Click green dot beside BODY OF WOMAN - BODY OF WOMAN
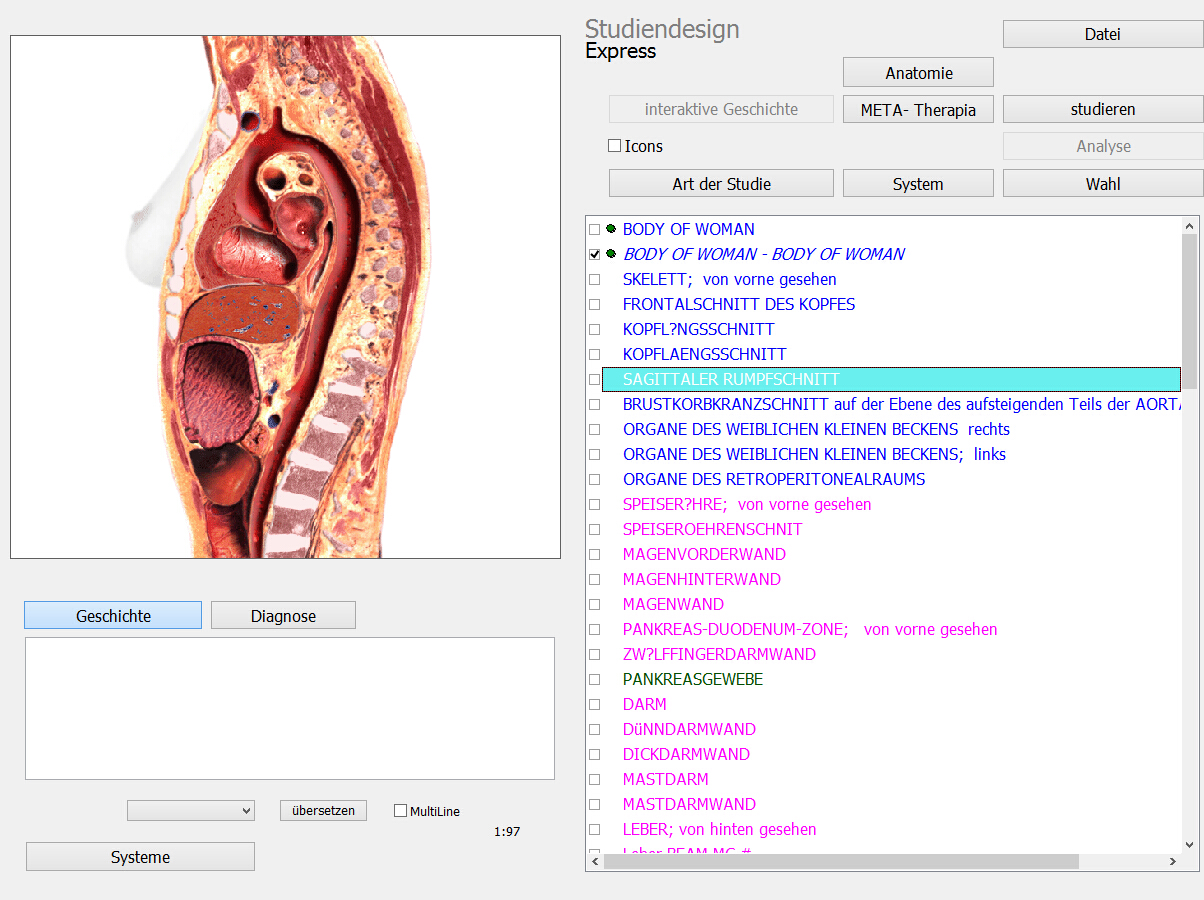This screenshot has height=900, width=1204. [x=610, y=254]
